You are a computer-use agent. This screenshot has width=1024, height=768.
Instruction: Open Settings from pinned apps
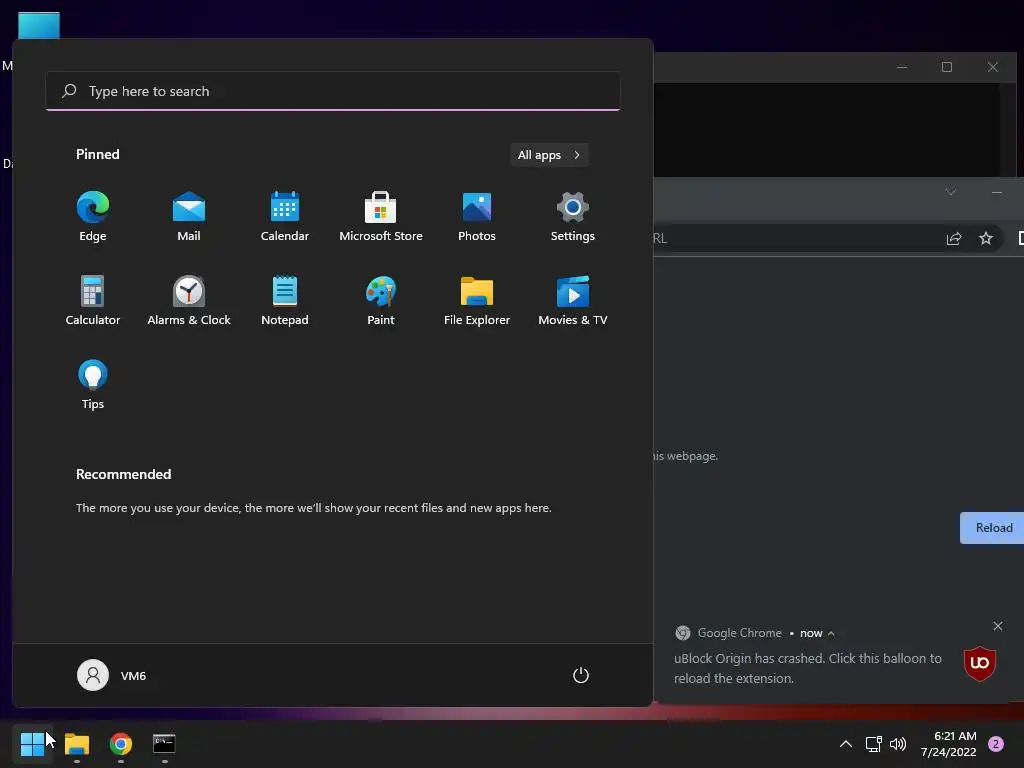tap(573, 217)
